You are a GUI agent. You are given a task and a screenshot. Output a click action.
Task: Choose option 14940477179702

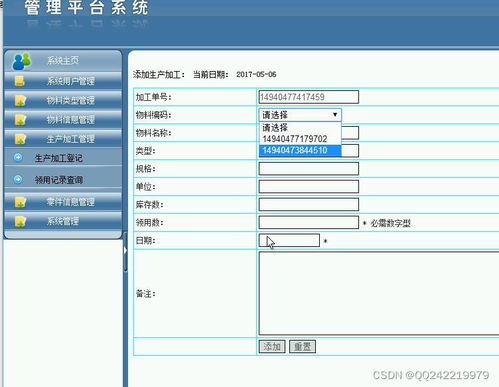(300, 139)
